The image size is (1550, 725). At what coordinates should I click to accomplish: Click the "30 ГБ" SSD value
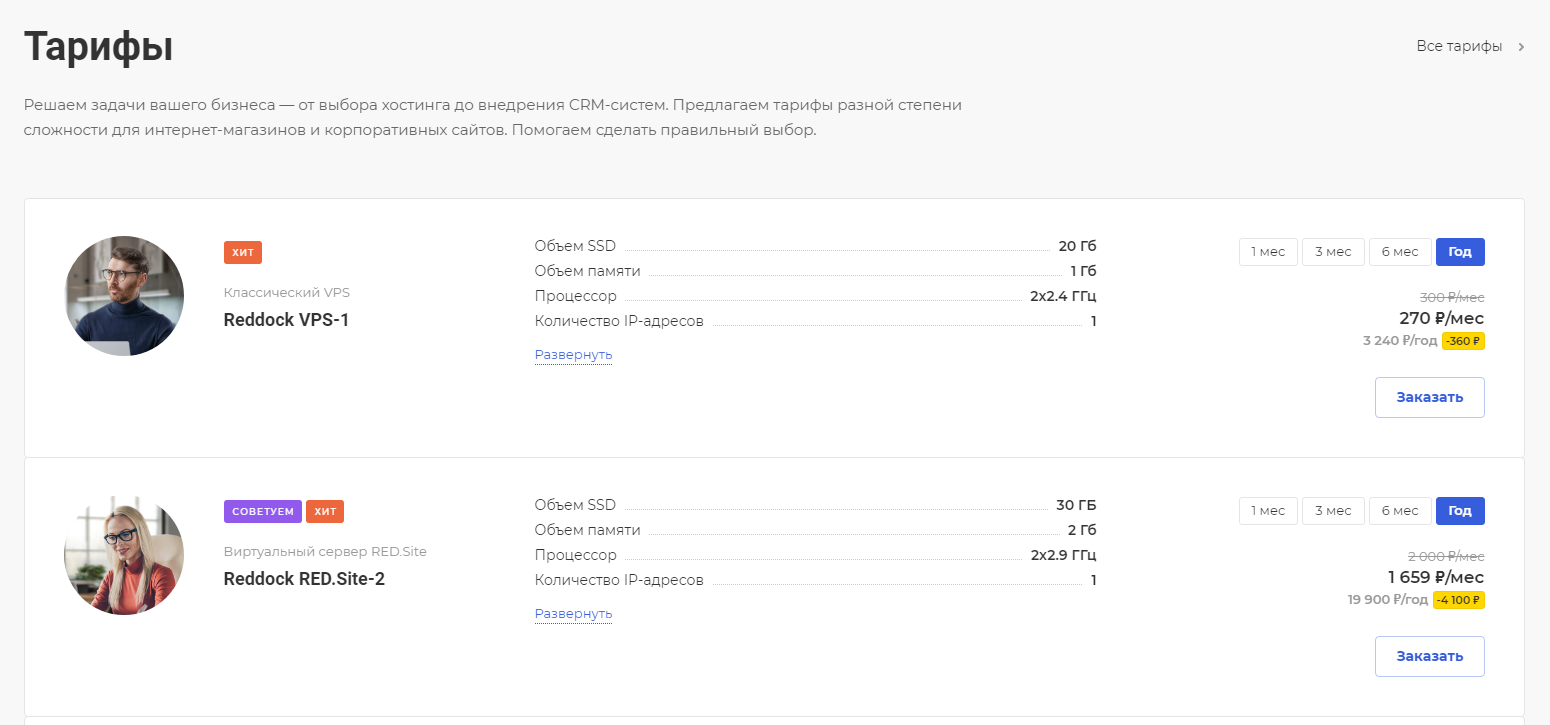pyautogui.click(x=1077, y=505)
